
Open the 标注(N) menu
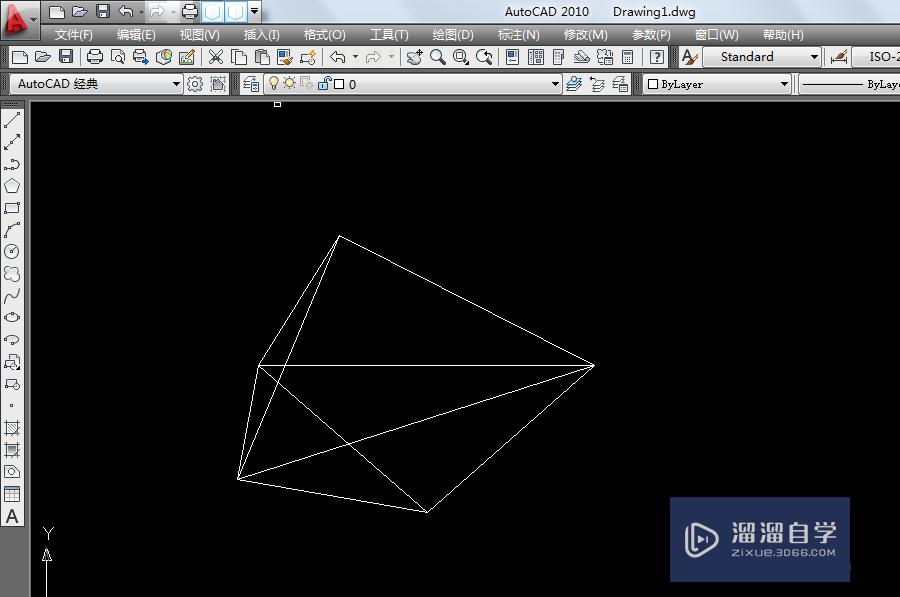click(518, 35)
